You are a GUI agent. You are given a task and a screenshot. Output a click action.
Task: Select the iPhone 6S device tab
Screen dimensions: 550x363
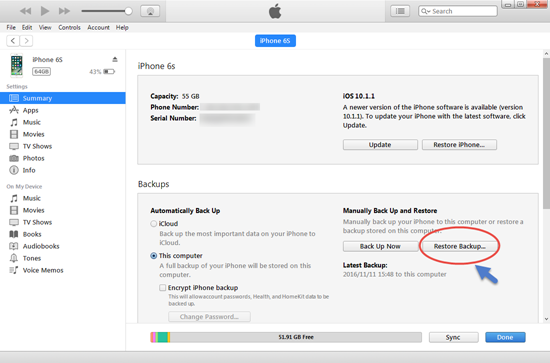tap(275, 41)
